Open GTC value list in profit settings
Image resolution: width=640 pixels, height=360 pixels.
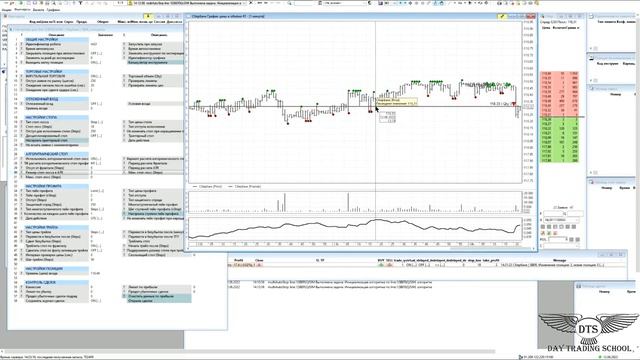(96, 218)
